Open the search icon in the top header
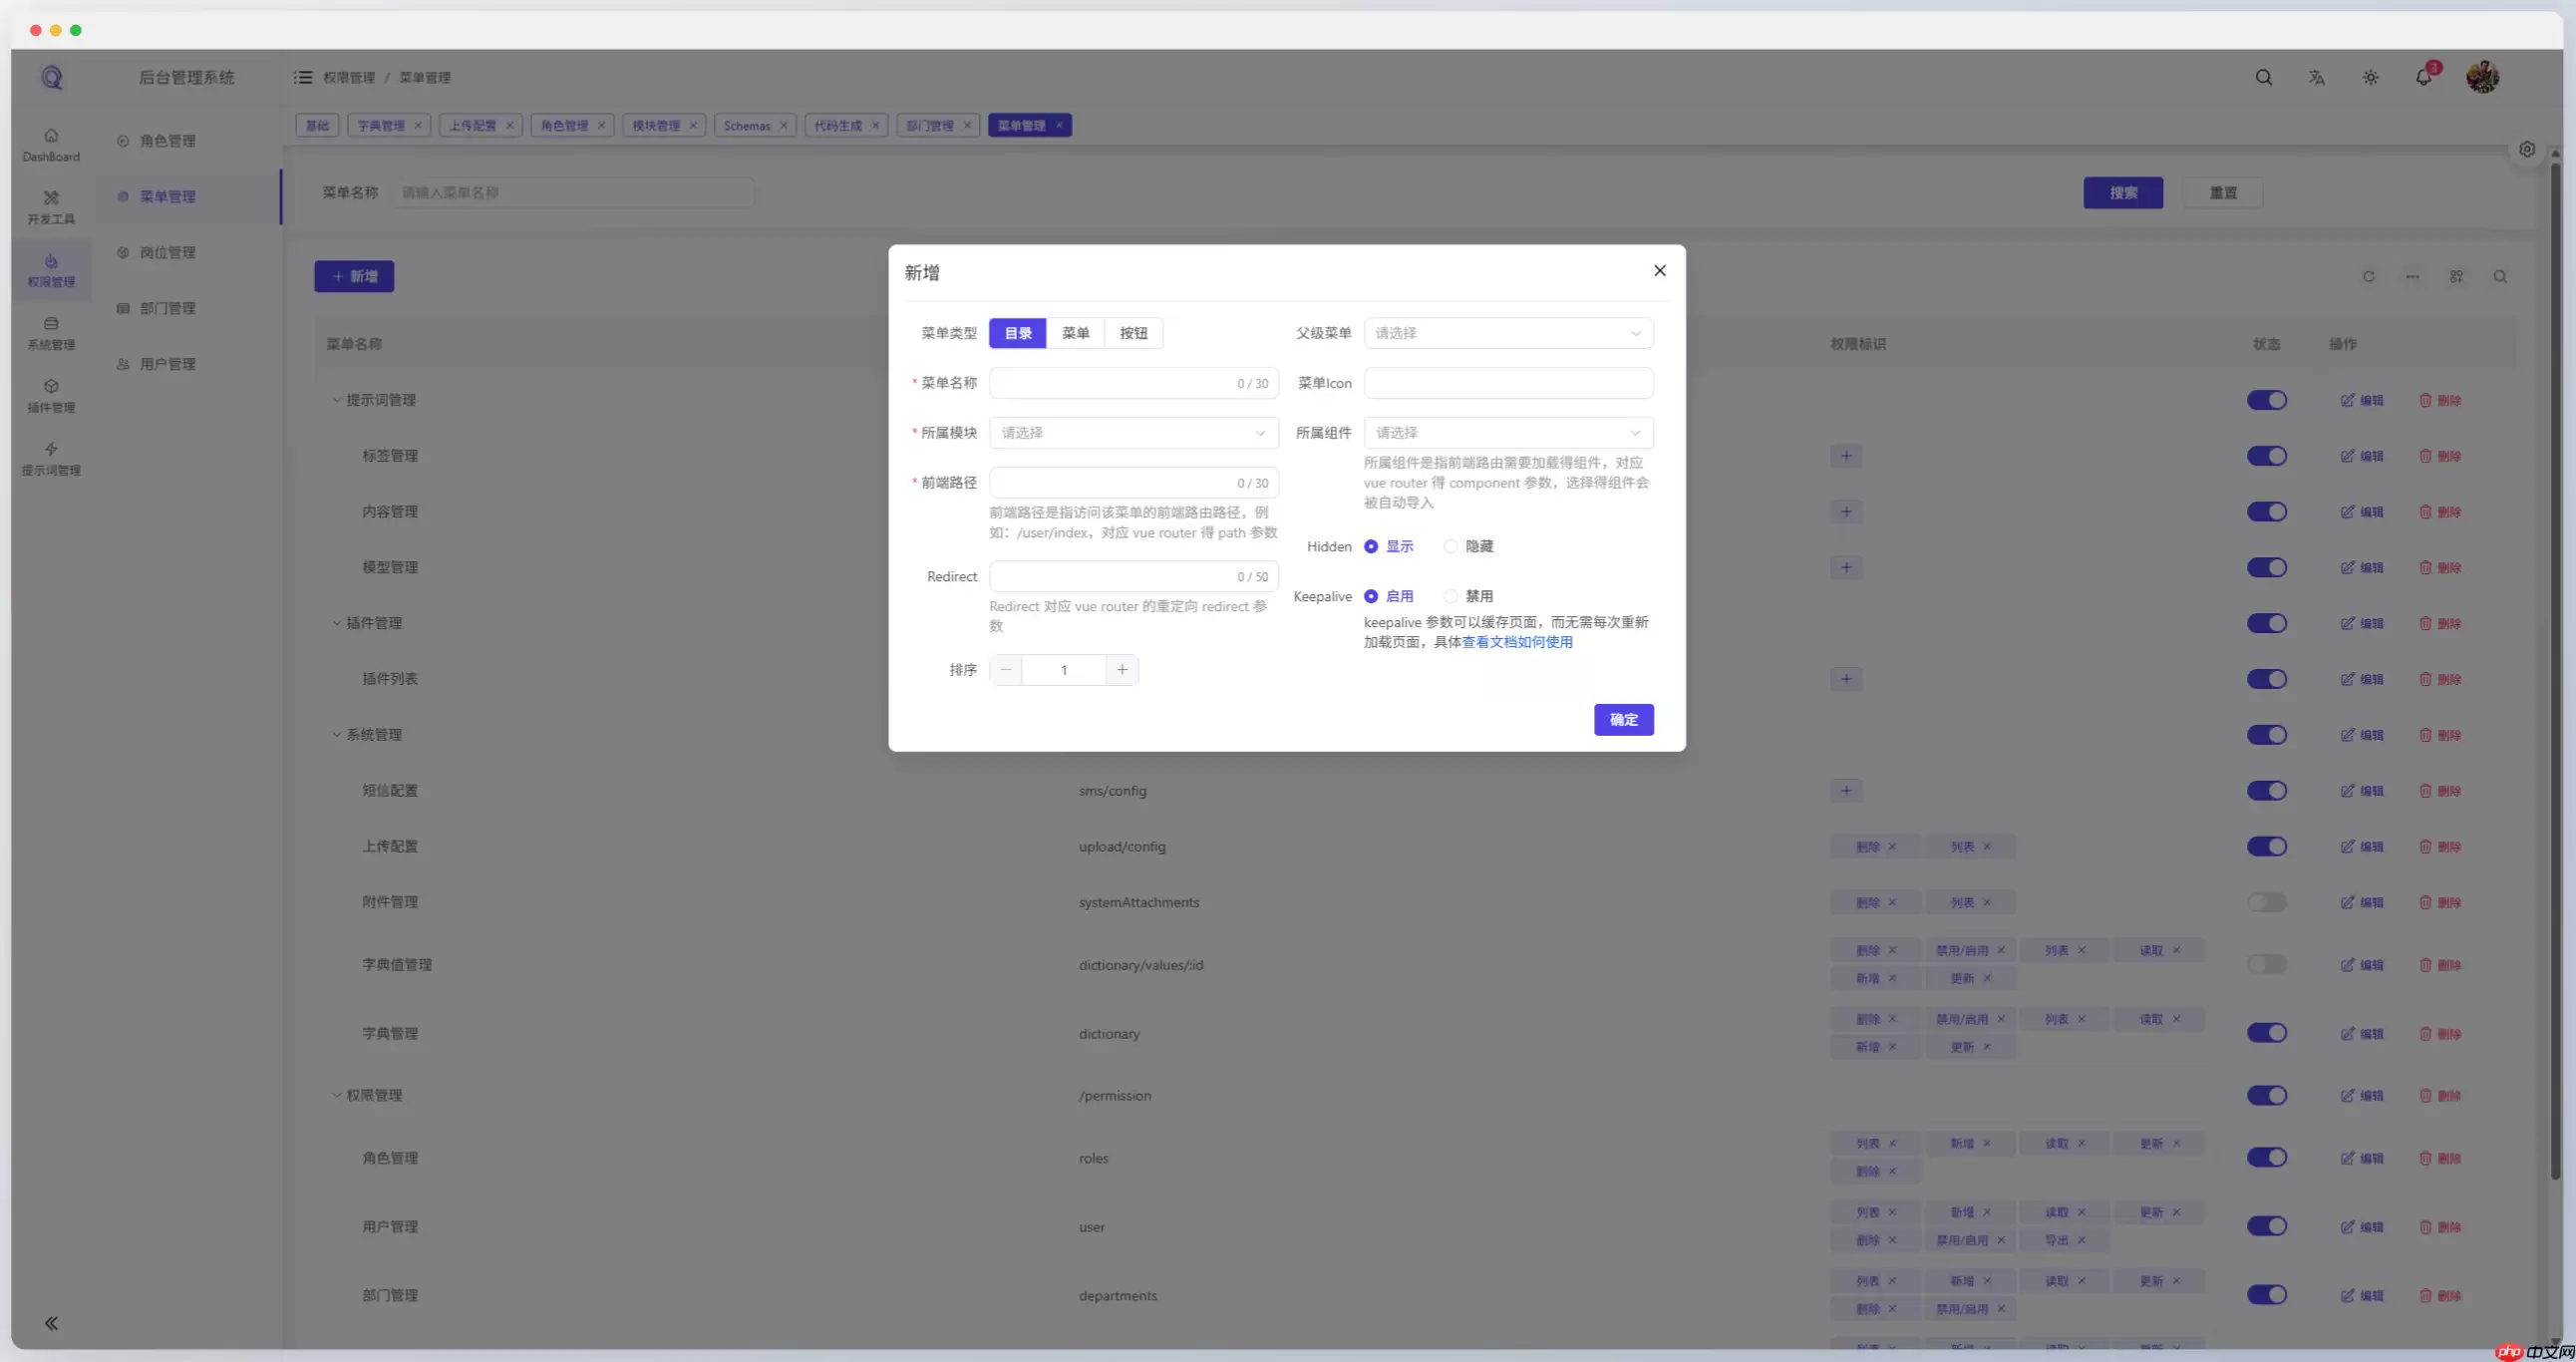This screenshot has width=2576, height=1362. coord(2263,77)
